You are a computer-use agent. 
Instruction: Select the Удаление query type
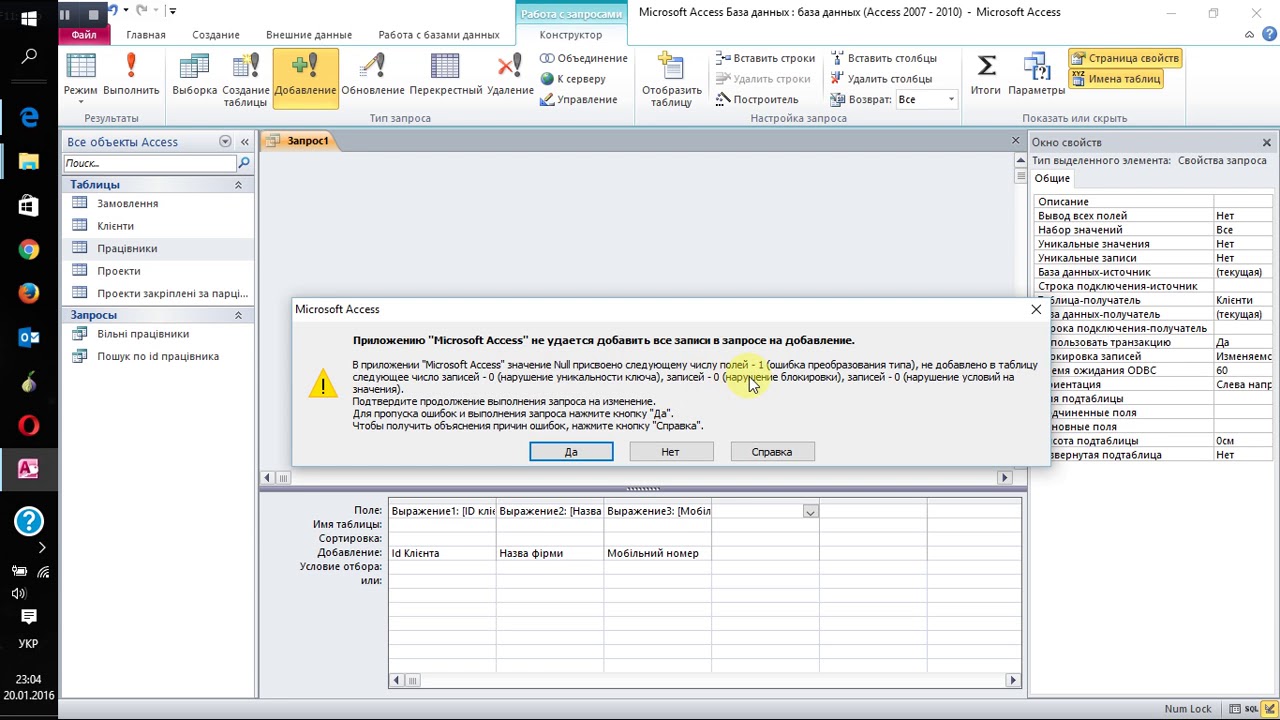[510, 75]
